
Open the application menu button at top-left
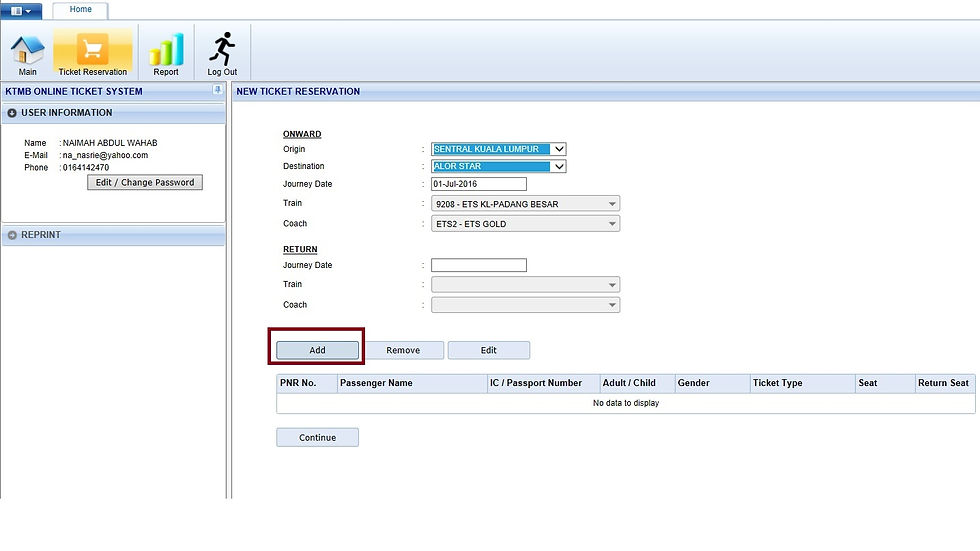point(21,11)
